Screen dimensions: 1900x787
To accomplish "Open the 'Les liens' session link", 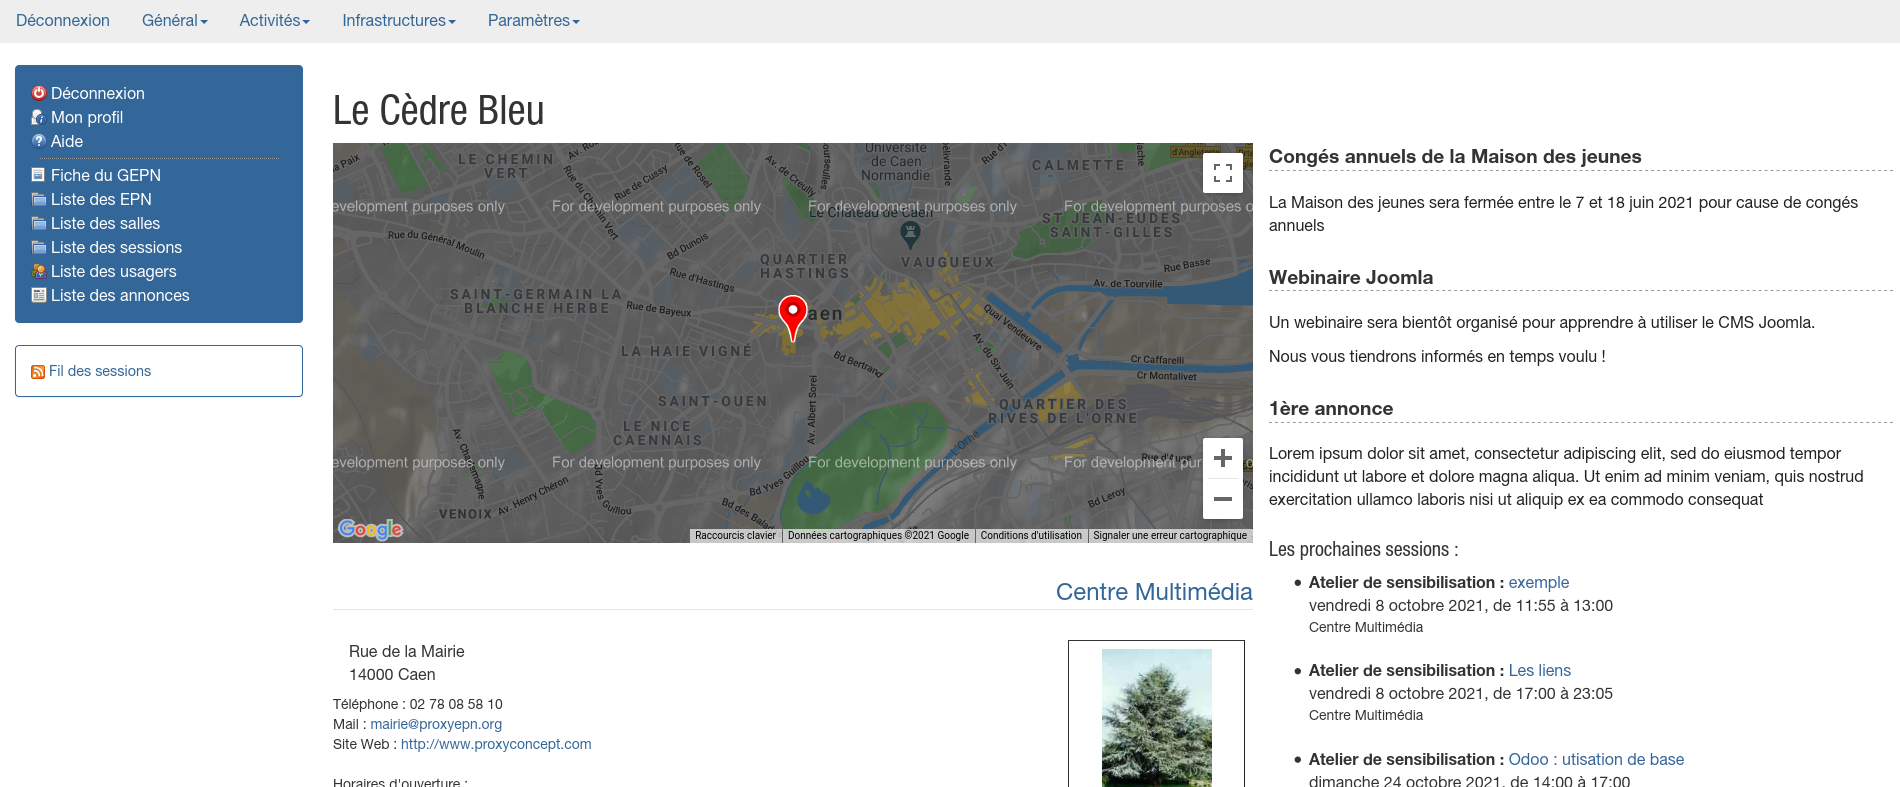I will pyautogui.click(x=1539, y=670).
